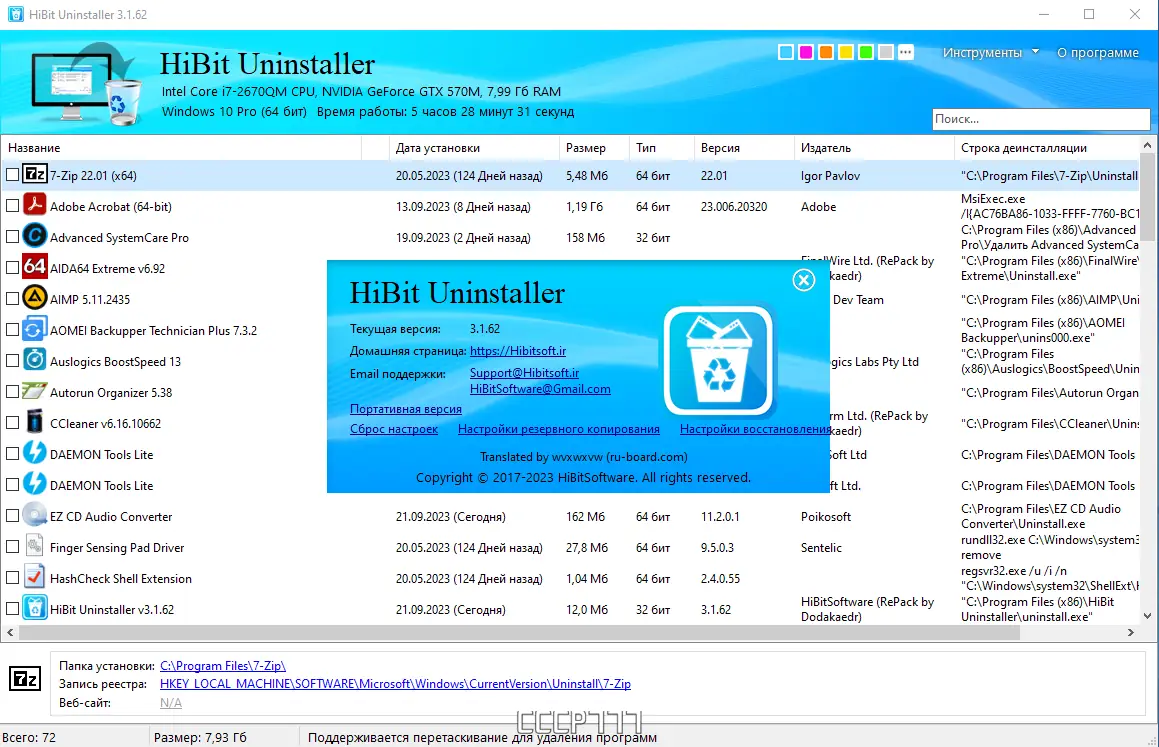This screenshot has height=747, width=1159.
Task: Select the gray theme color swatch
Action: (x=886, y=52)
